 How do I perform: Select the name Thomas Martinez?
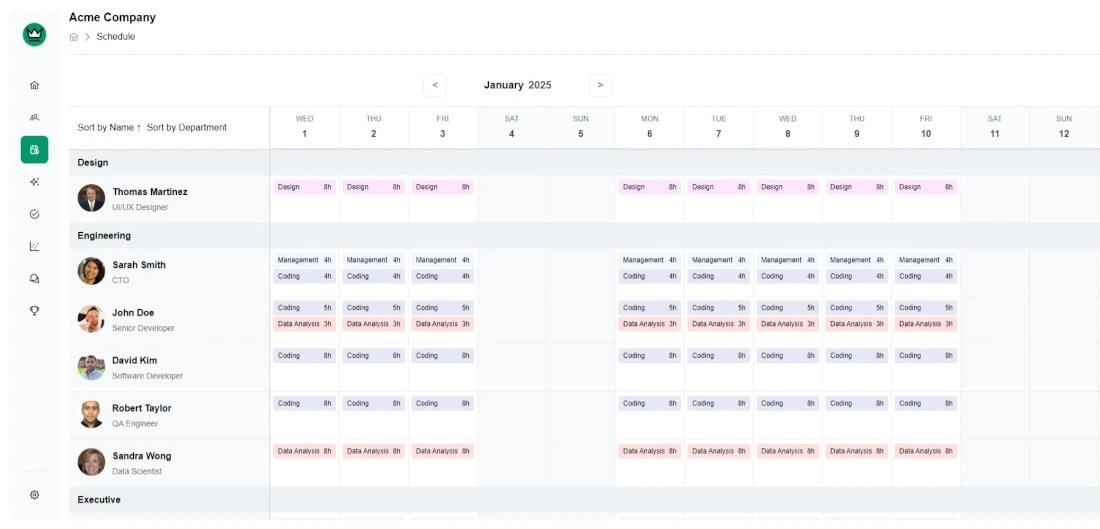click(150, 192)
